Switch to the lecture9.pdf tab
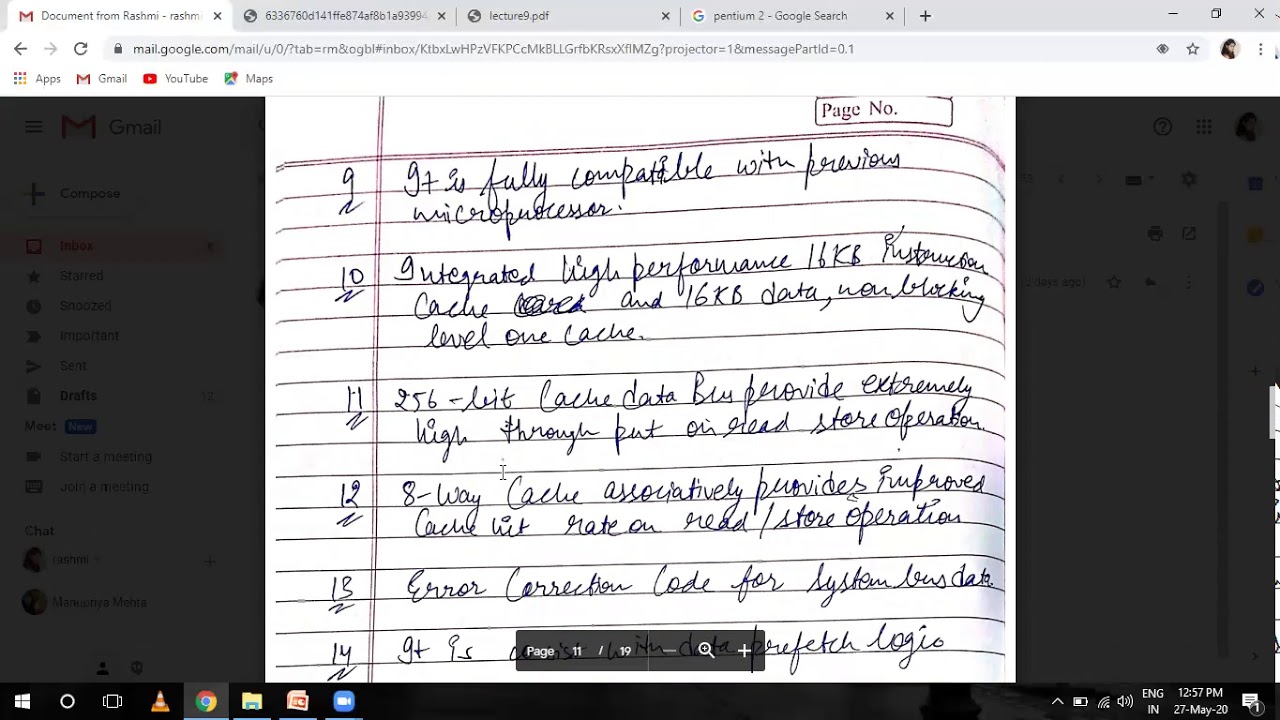 (x=568, y=16)
